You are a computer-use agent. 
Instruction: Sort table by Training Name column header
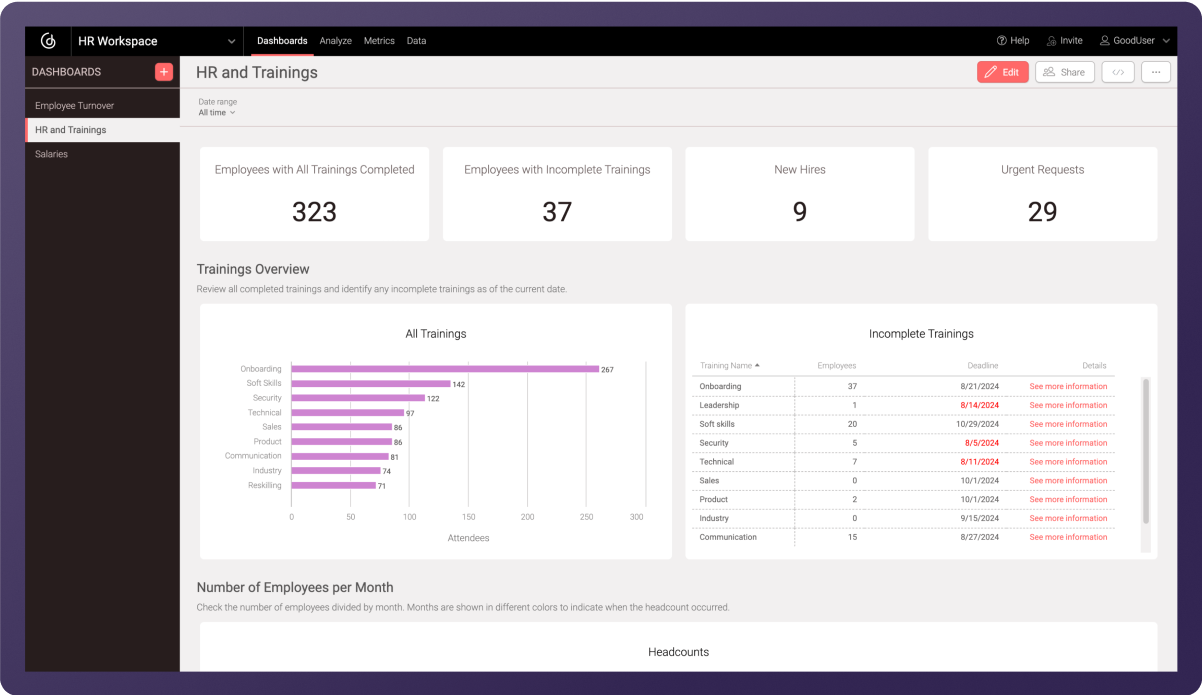729,366
